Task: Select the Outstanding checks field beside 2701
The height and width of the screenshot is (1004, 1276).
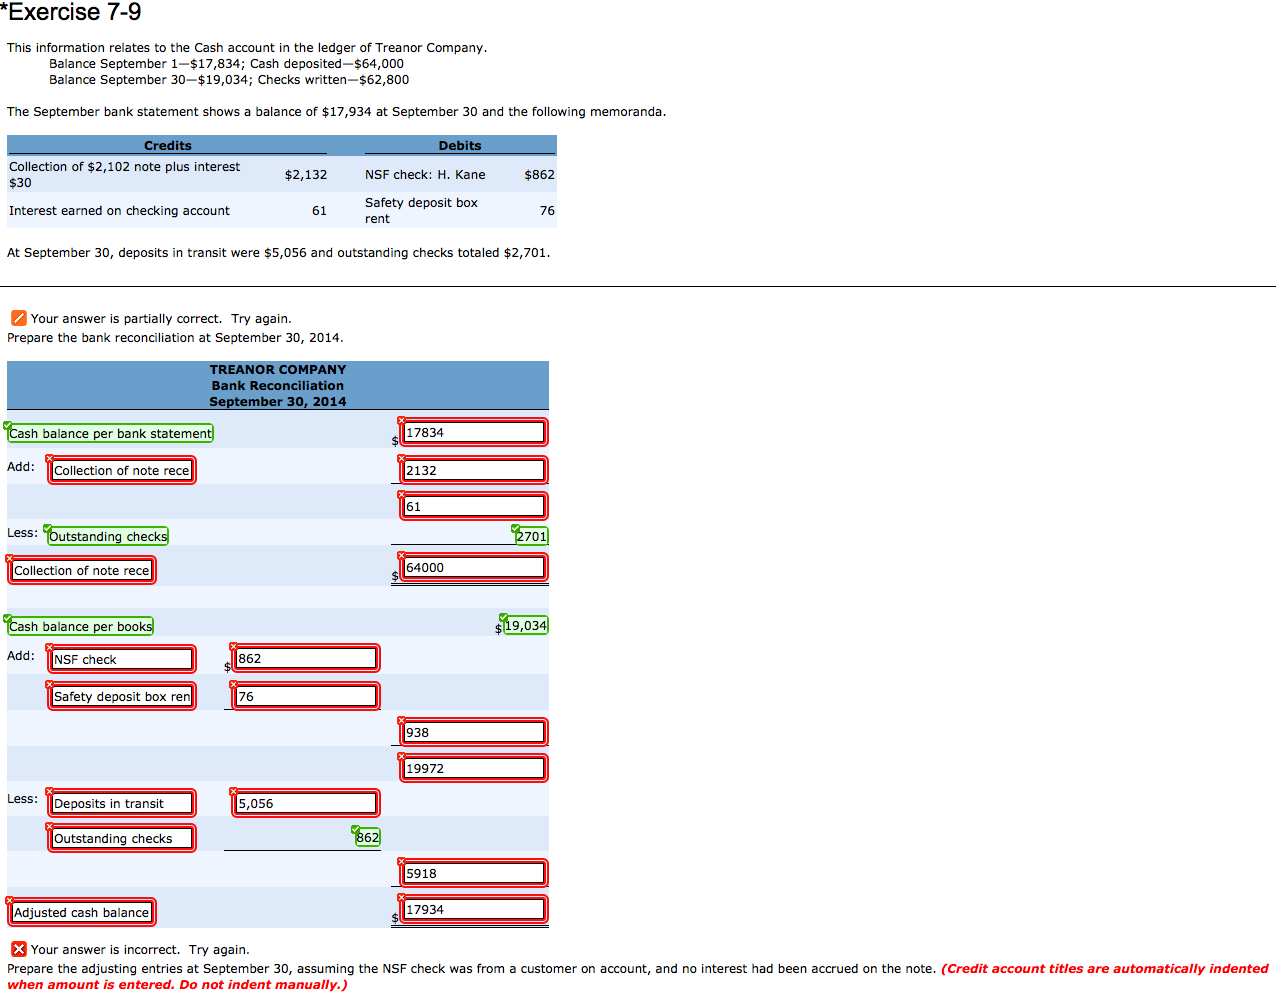Action: coord(108,536)
